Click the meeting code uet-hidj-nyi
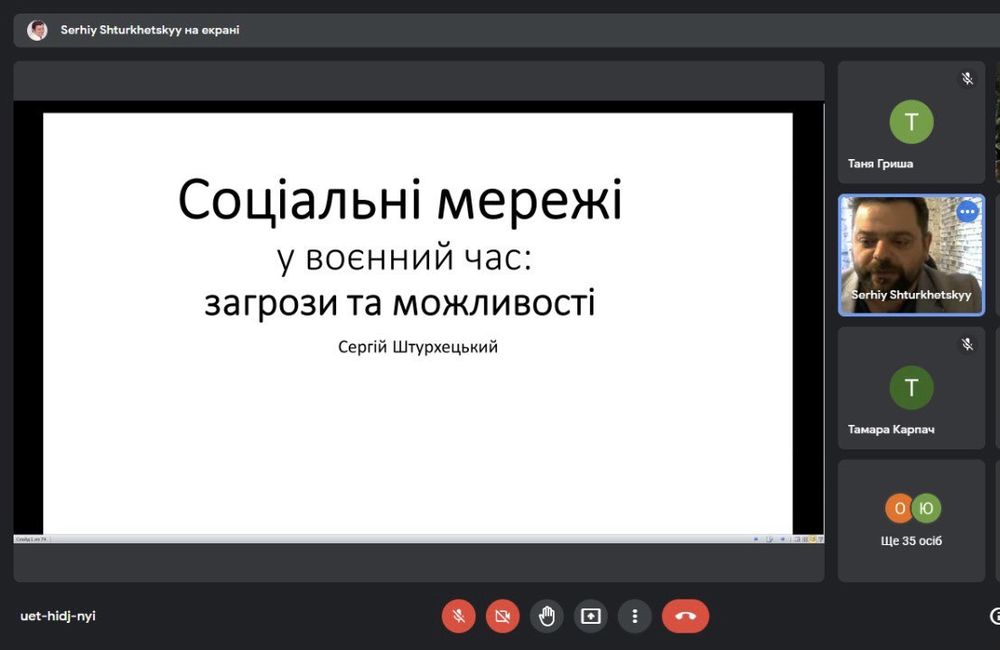Viewport: 1000px width, 650px height. pyautogui.click(x=58, y=616)
